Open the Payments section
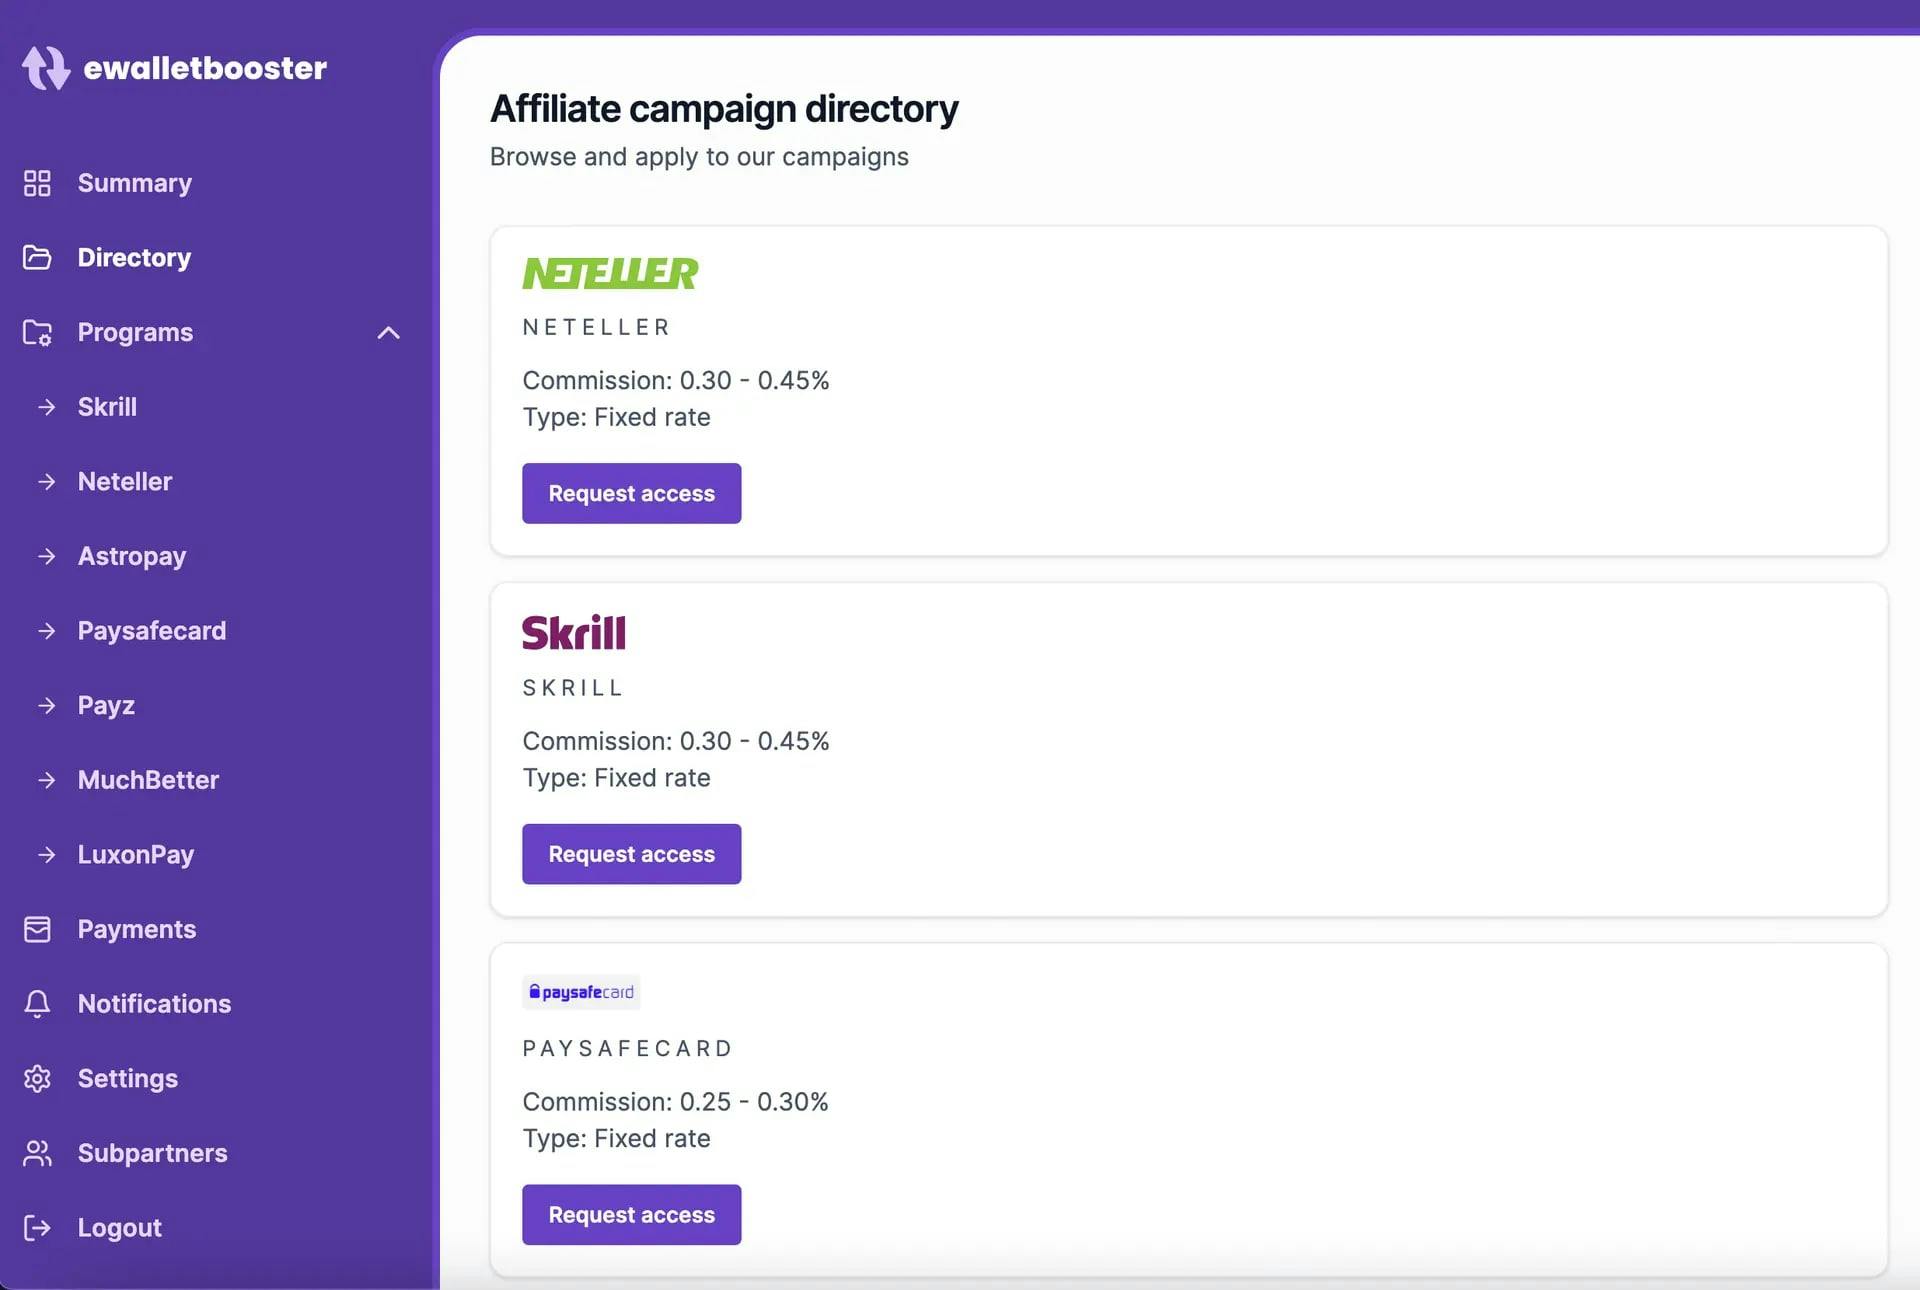 [137, 929]
